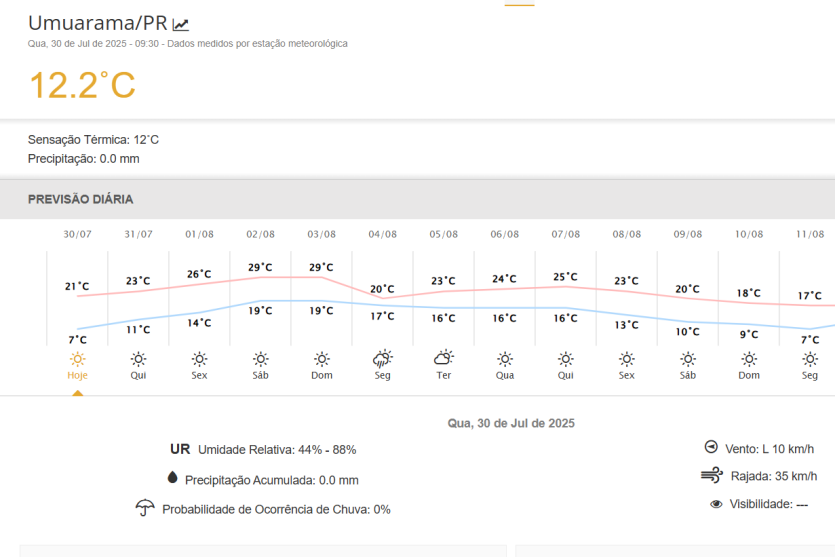Screen dimensions: 835x557
Task: Click the droplet icon for Precipitação Acumulada
Action: pyautogui.click(x=172, y=478)
